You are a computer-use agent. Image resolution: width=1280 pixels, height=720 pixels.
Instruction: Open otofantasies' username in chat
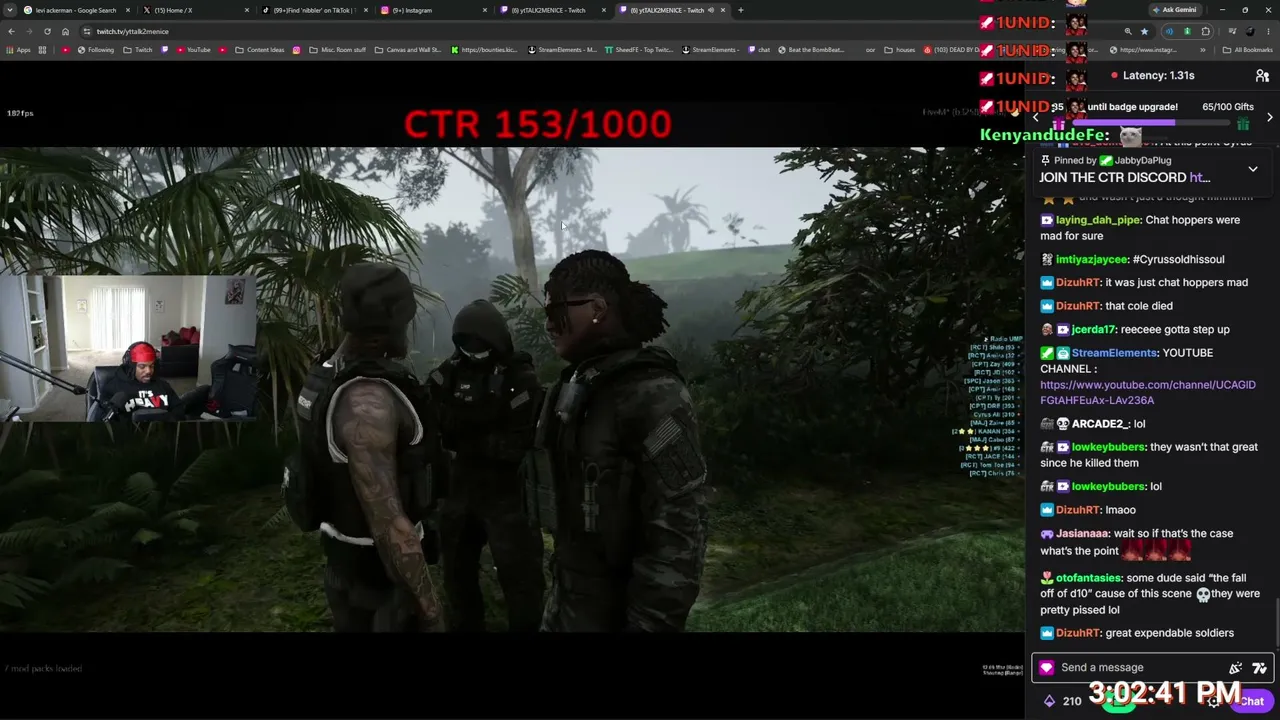coord(1088,578)
